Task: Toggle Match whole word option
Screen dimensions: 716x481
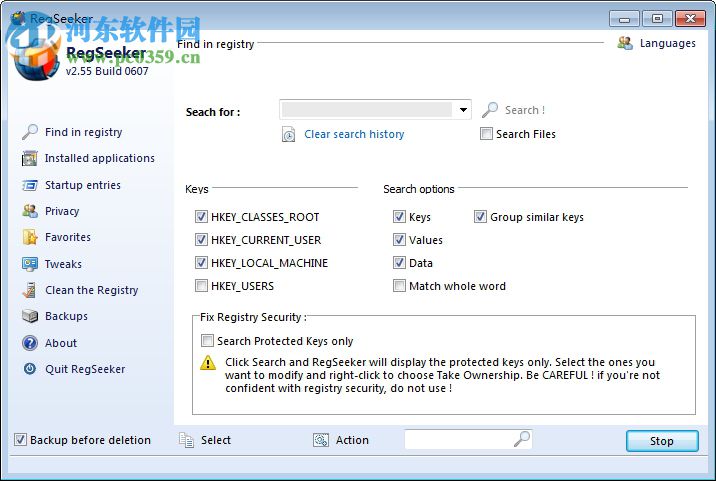Action: pos(400,286)
